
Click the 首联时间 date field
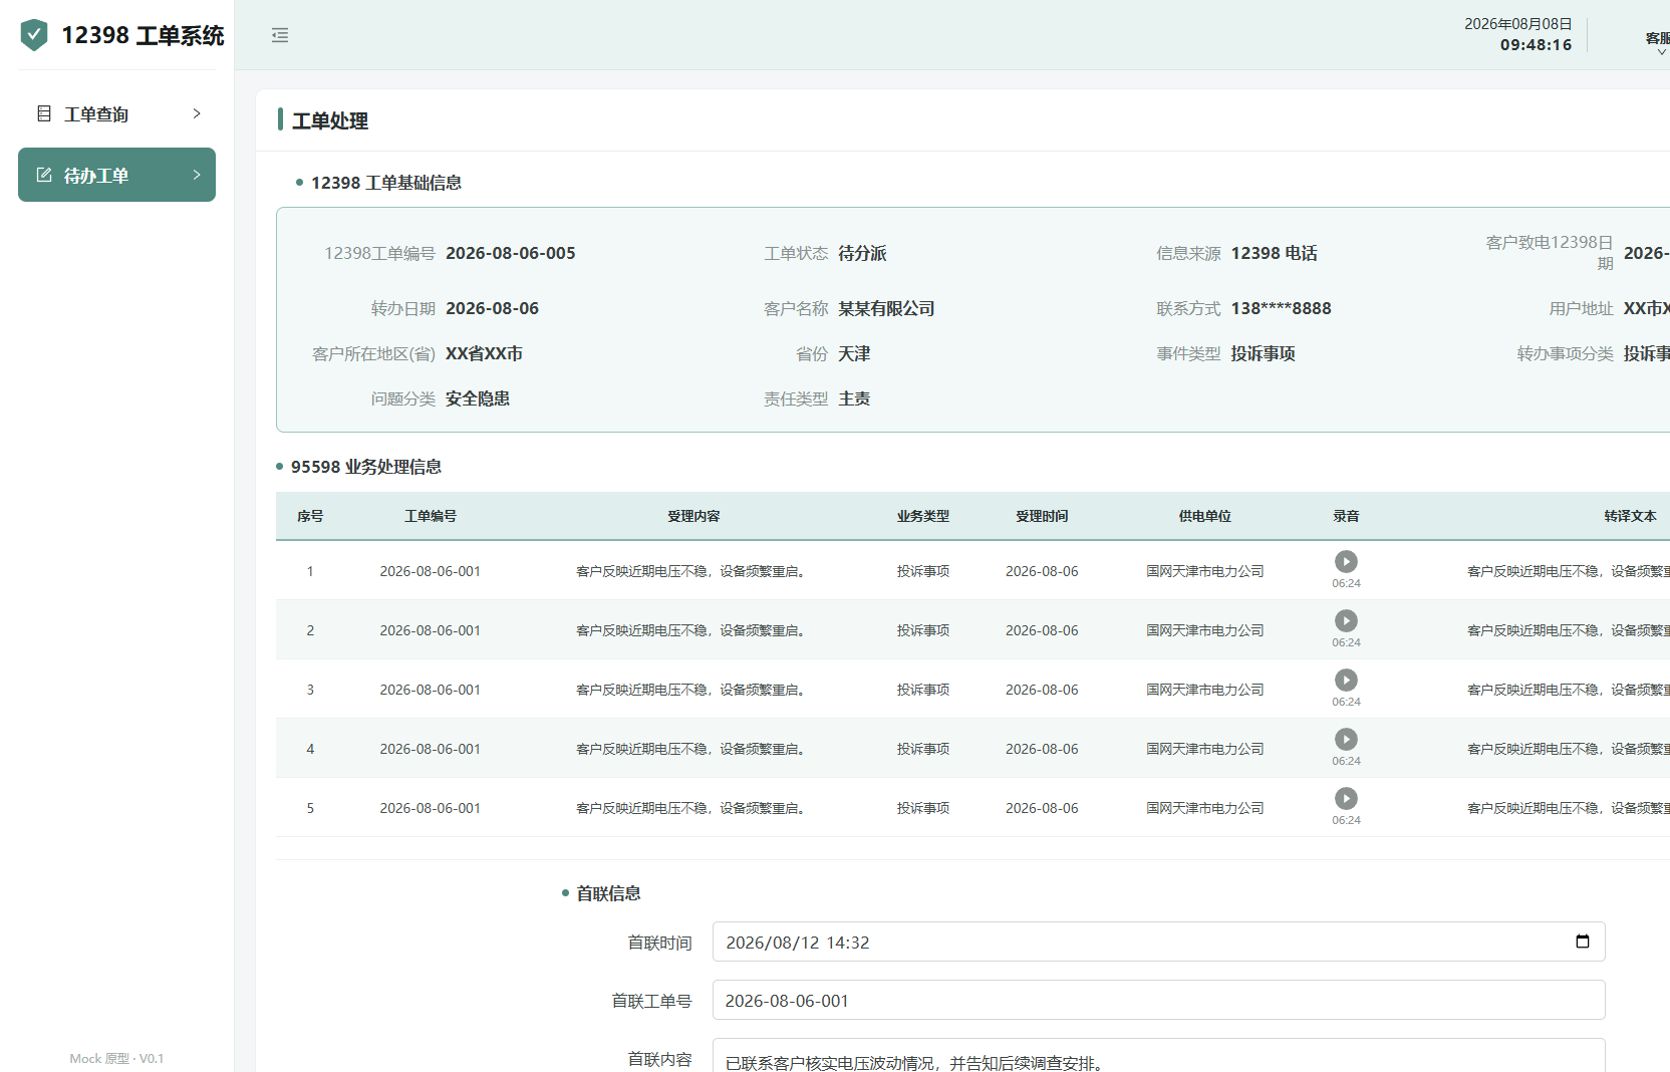click(1159, 942)
